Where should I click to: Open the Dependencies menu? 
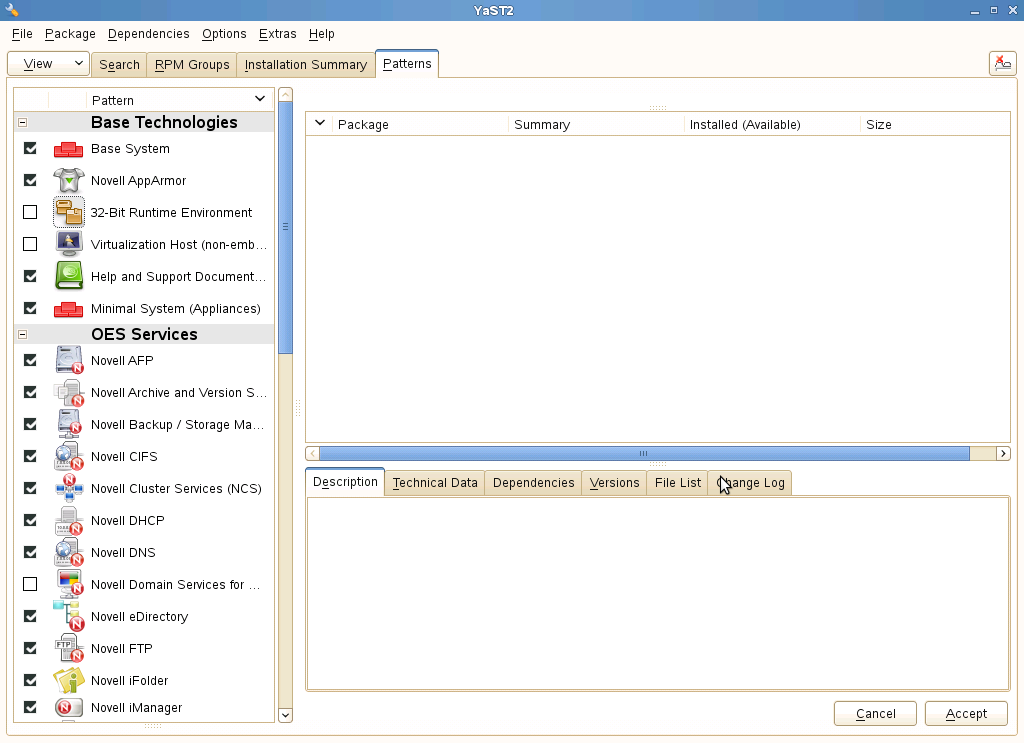(x=148, y=33)
